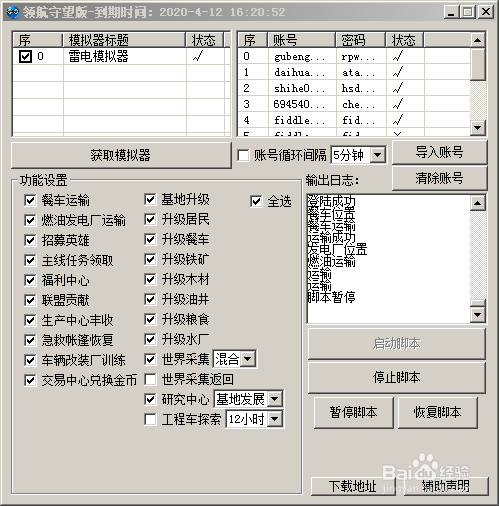The width and height of the screenshot is (499, 506).
Task: Open the 12小时 exploration dropdown
Action: pyautogui.click(x=275, y=419)
